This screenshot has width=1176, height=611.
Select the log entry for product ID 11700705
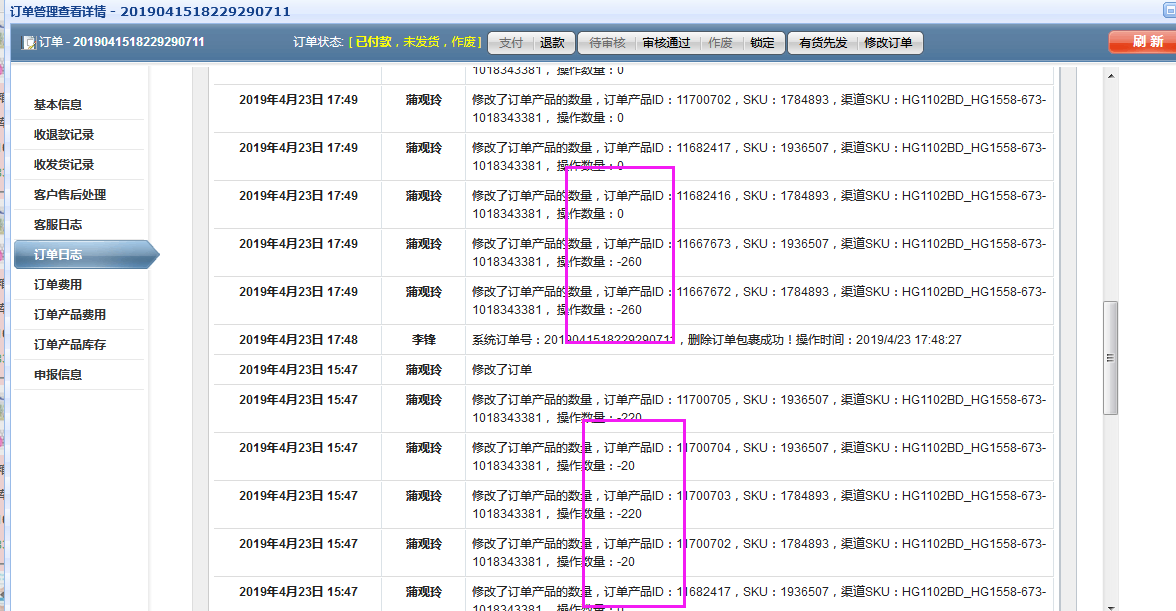(x=633, y=409)
